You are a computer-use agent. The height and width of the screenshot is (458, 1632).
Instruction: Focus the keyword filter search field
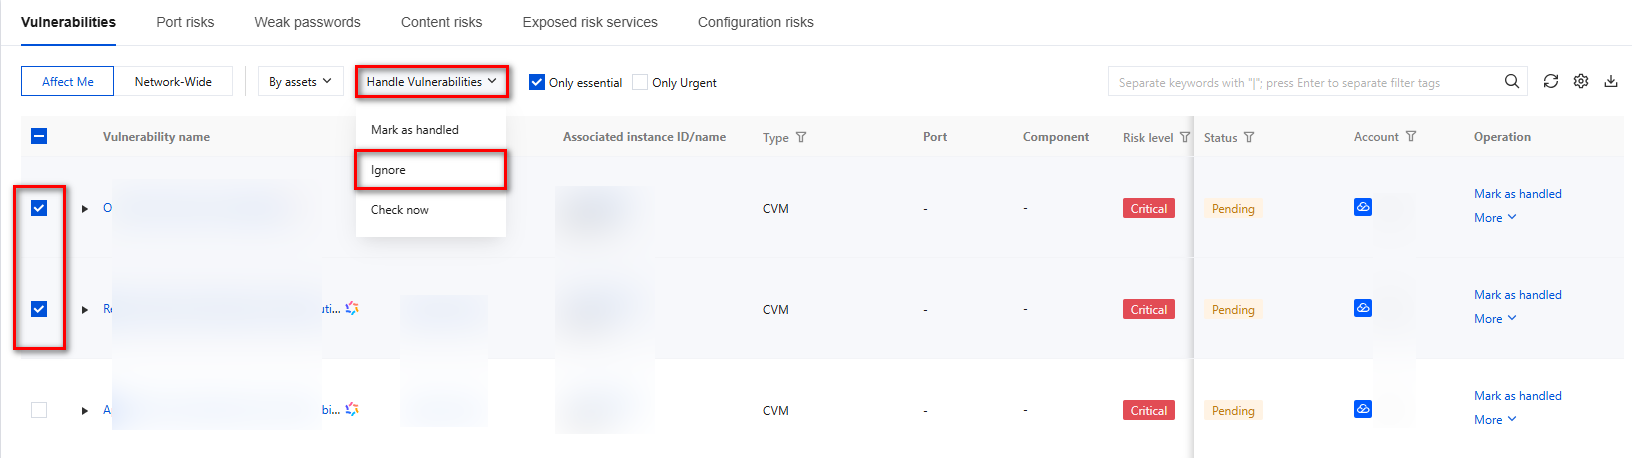(x=1300, y=83)
